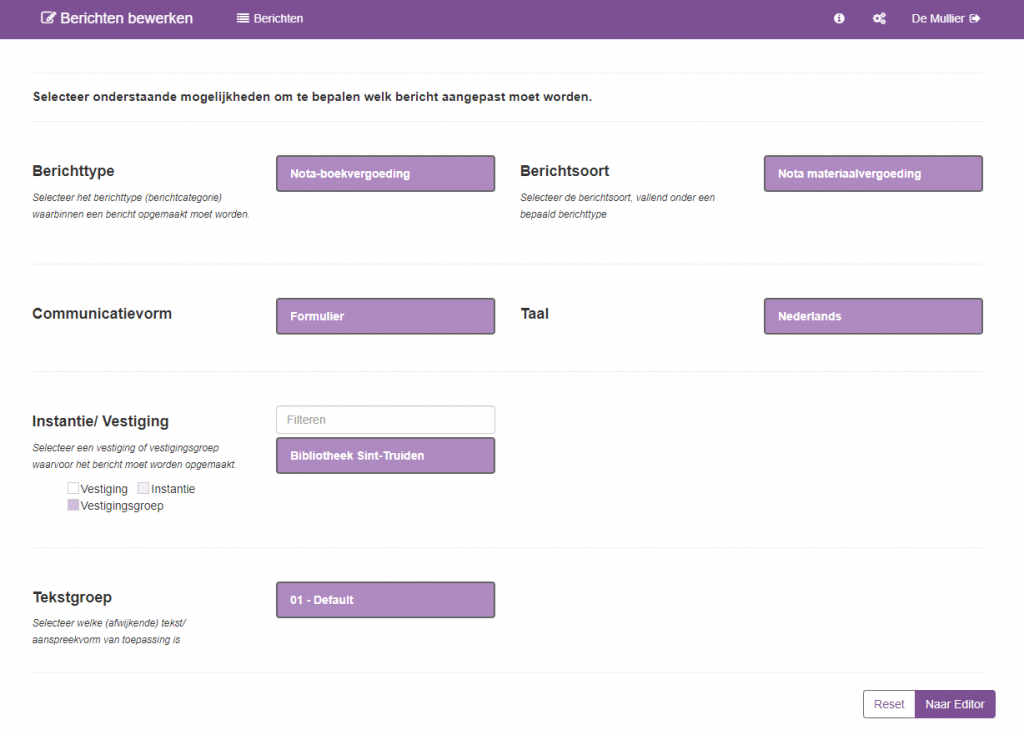
Task: Open the Nota materiaalvergoeding berichtsoort selector
Action: 872,174
